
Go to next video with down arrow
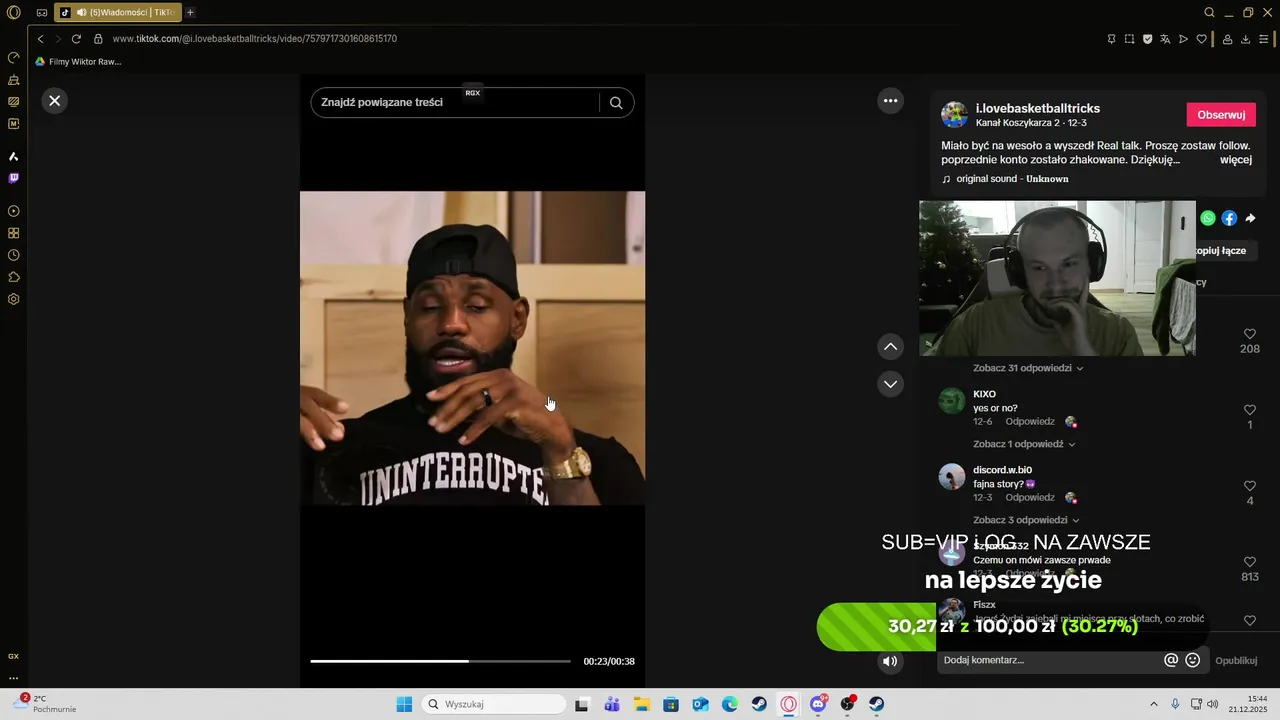tap(890, 384)
